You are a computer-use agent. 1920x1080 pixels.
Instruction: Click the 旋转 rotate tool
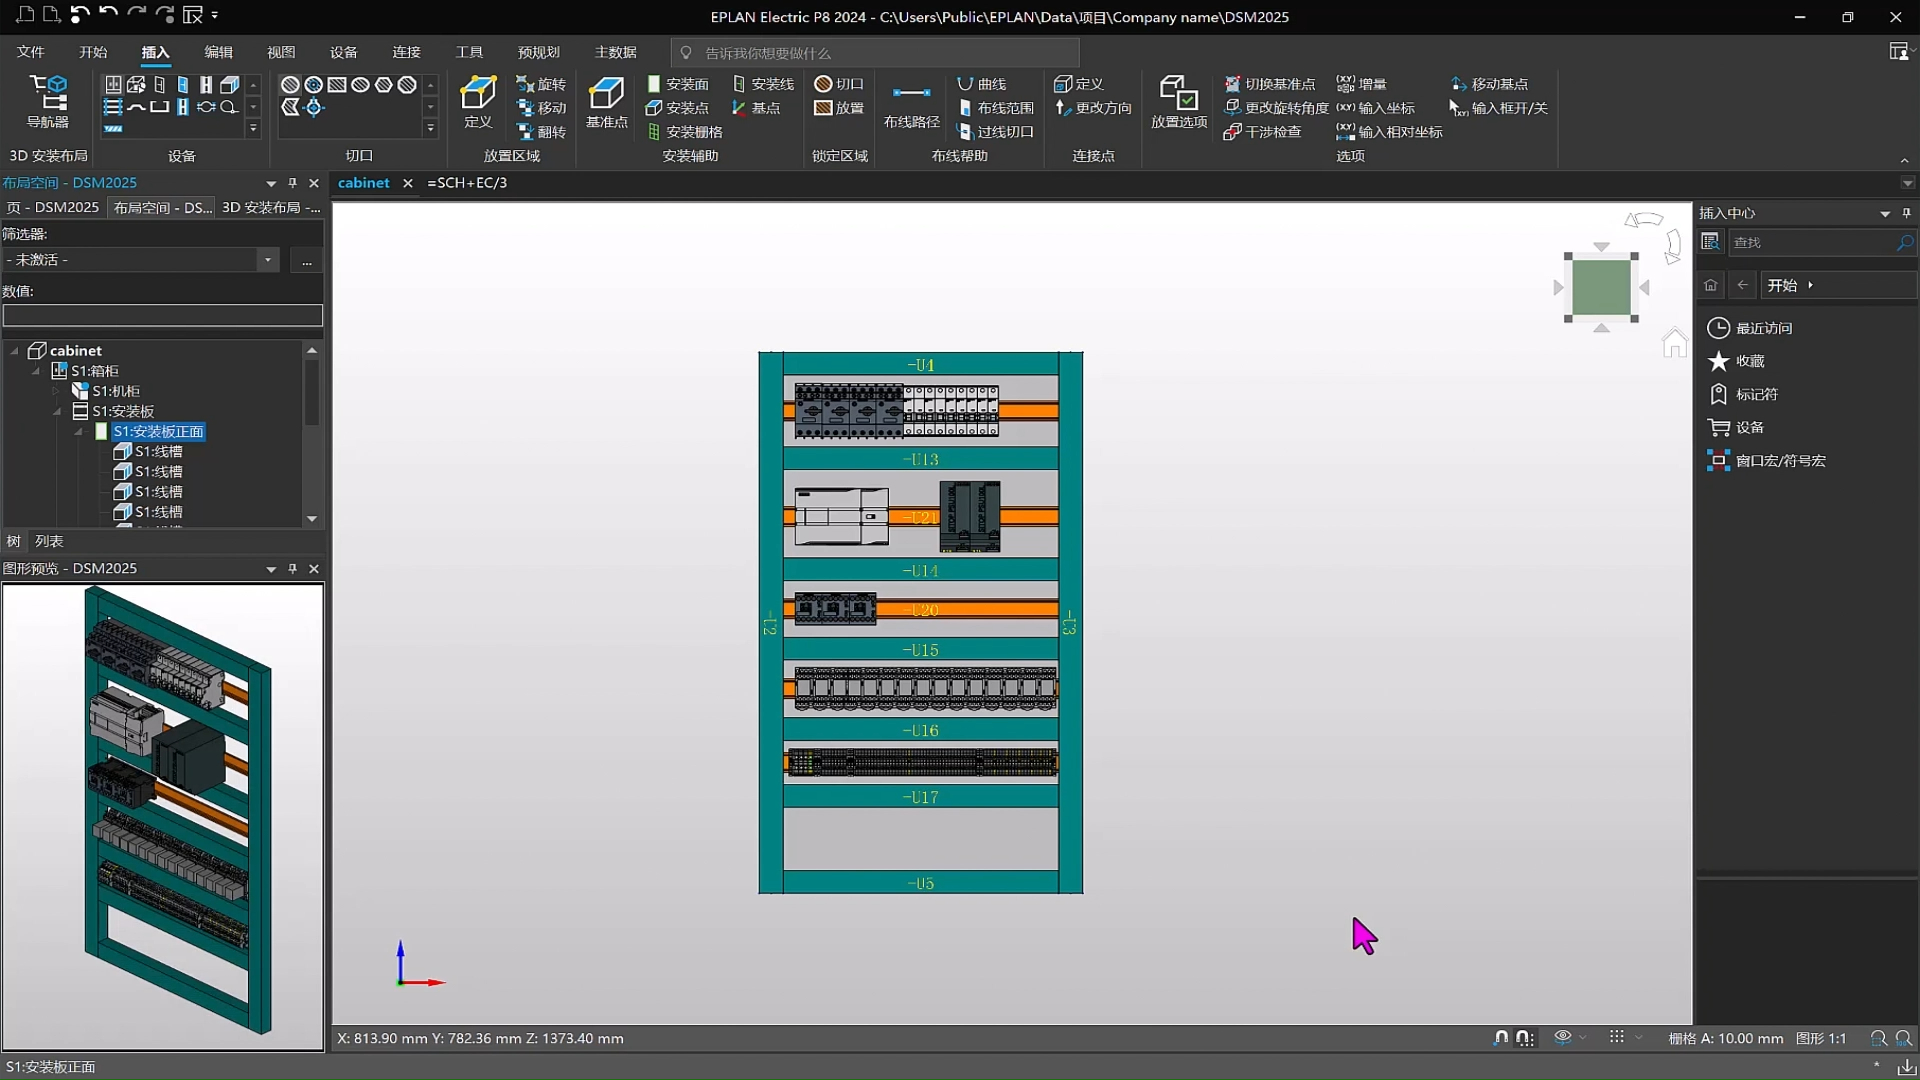click(x=541, y=84)
